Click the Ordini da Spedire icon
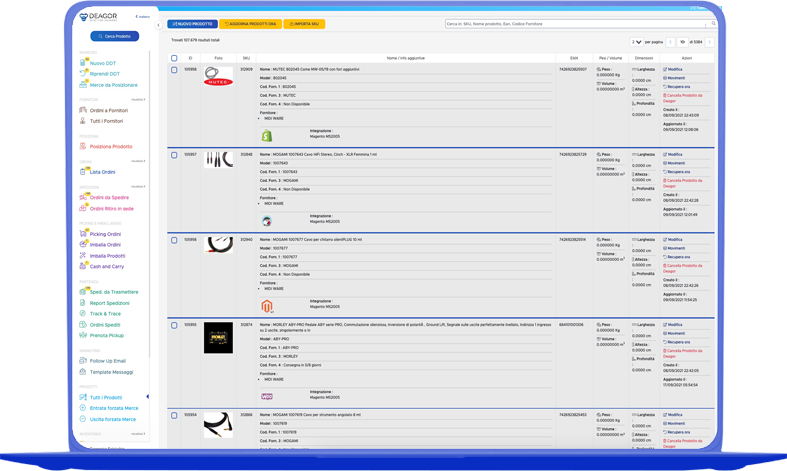Image resolution: width=787 pixels, height=471 pixels. pyautogui.click(x=83, y=197)
